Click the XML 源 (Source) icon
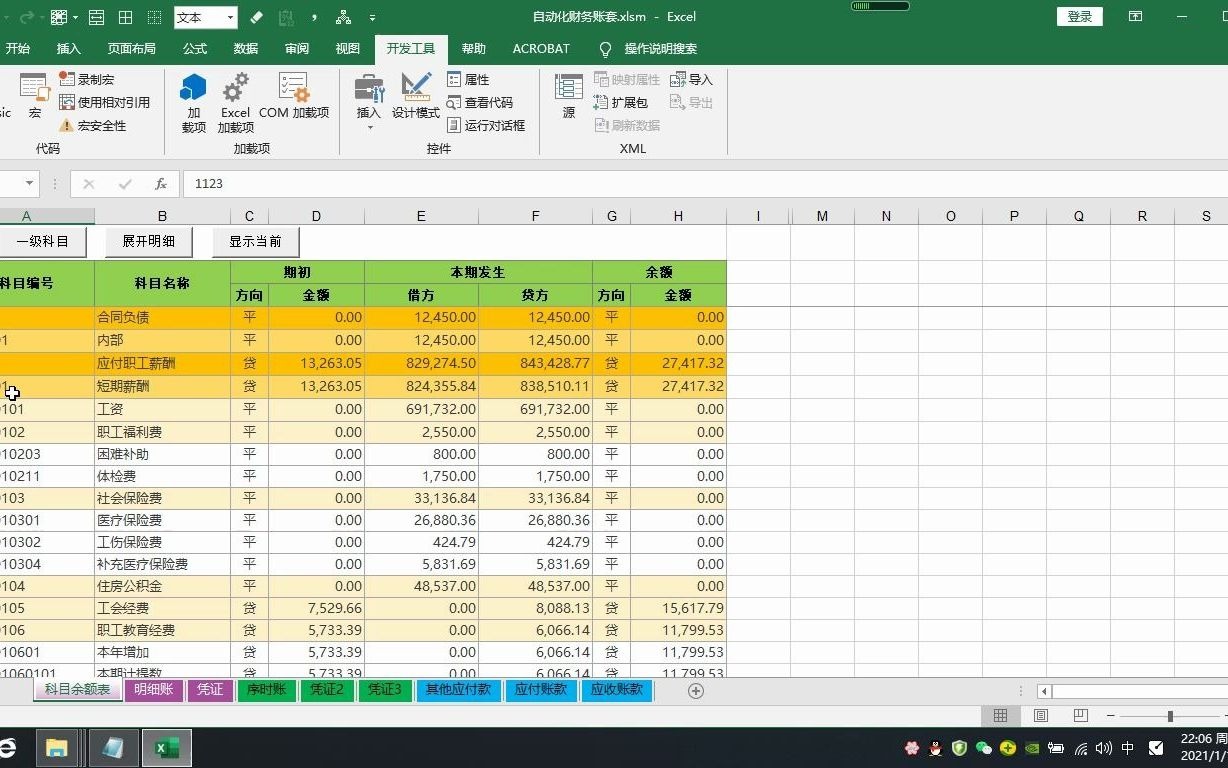The image size is (1228, 768). pos(568,95)
